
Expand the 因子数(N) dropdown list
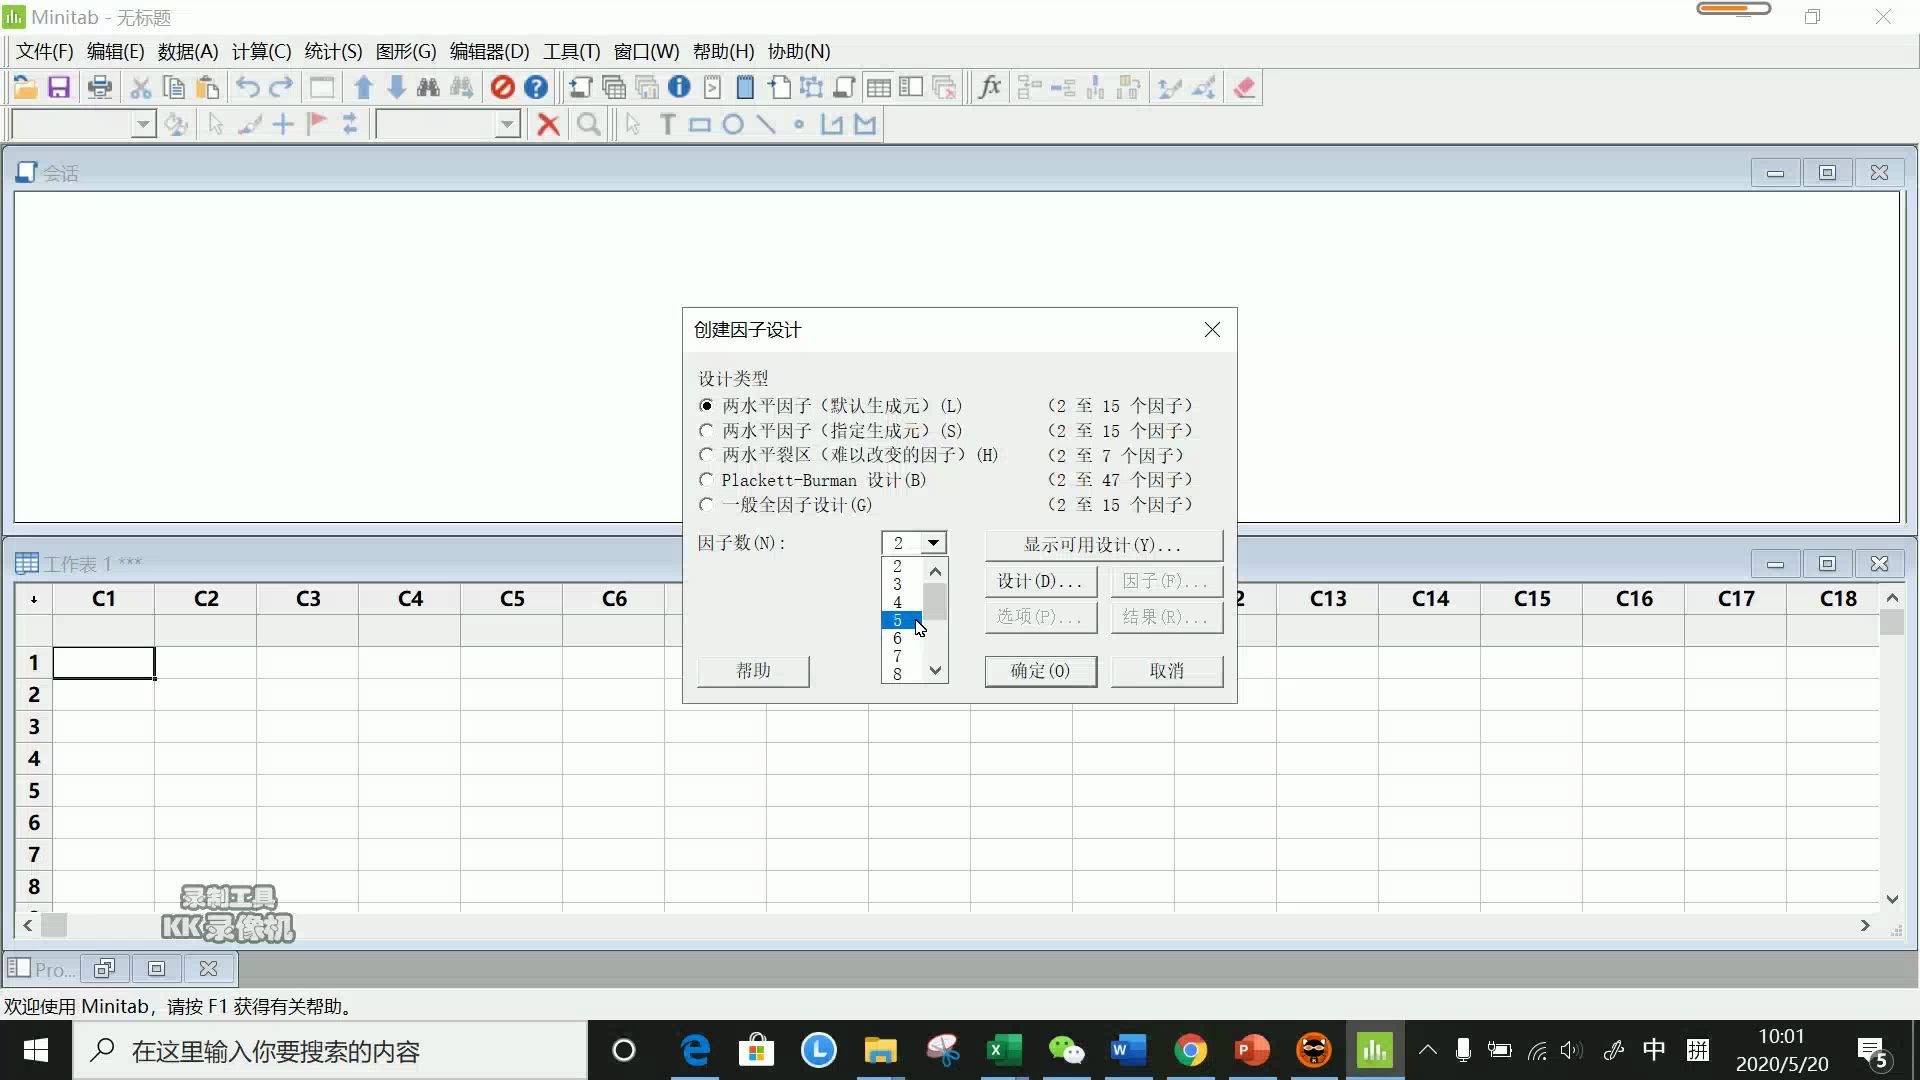pyautogui.click(x=932, y=542)
